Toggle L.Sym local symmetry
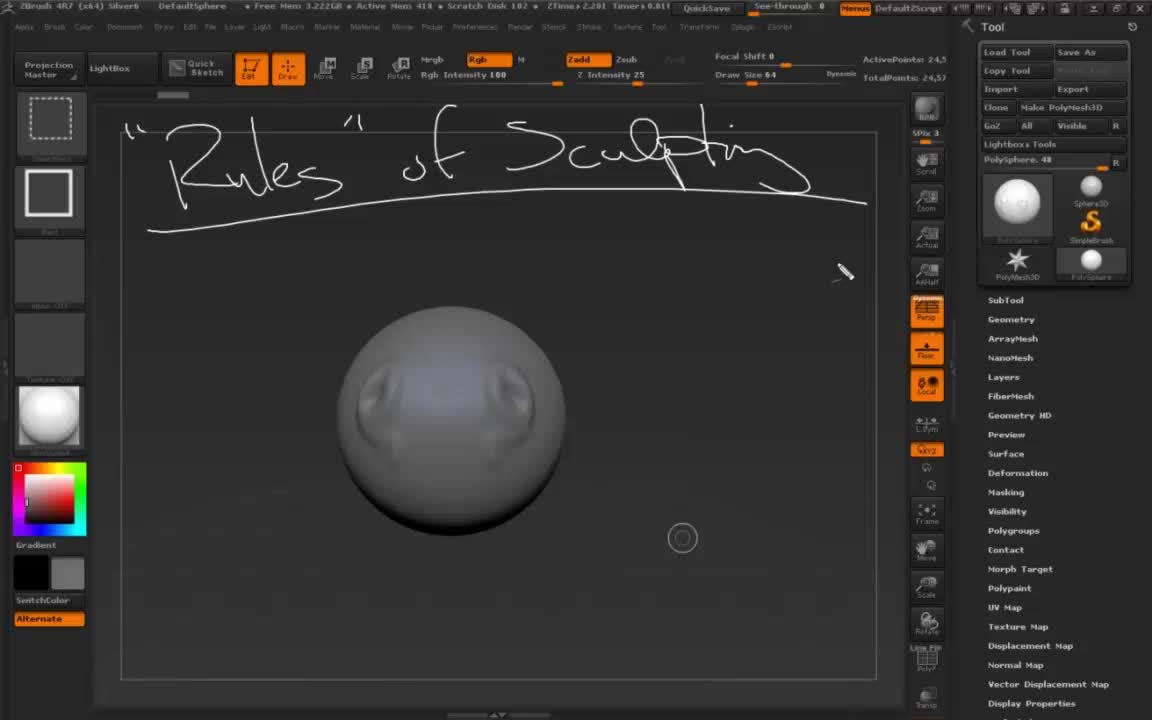 point(926,424)
